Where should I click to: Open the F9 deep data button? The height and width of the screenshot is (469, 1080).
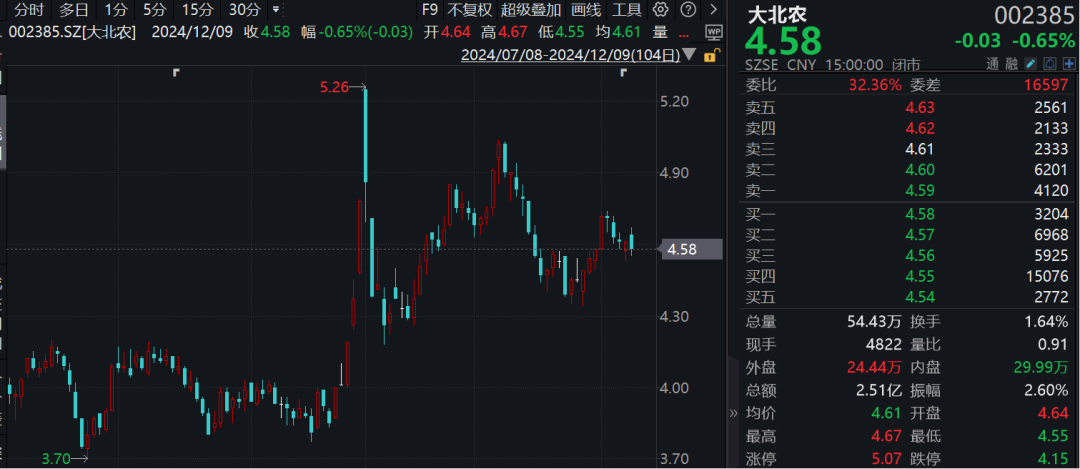tap(429, 10)
